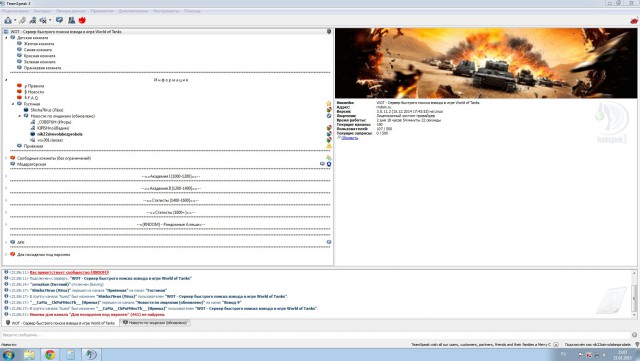This screenshot has height=361, width=640.
Task: Collapse the Информация section
Action: click(6, 80)
